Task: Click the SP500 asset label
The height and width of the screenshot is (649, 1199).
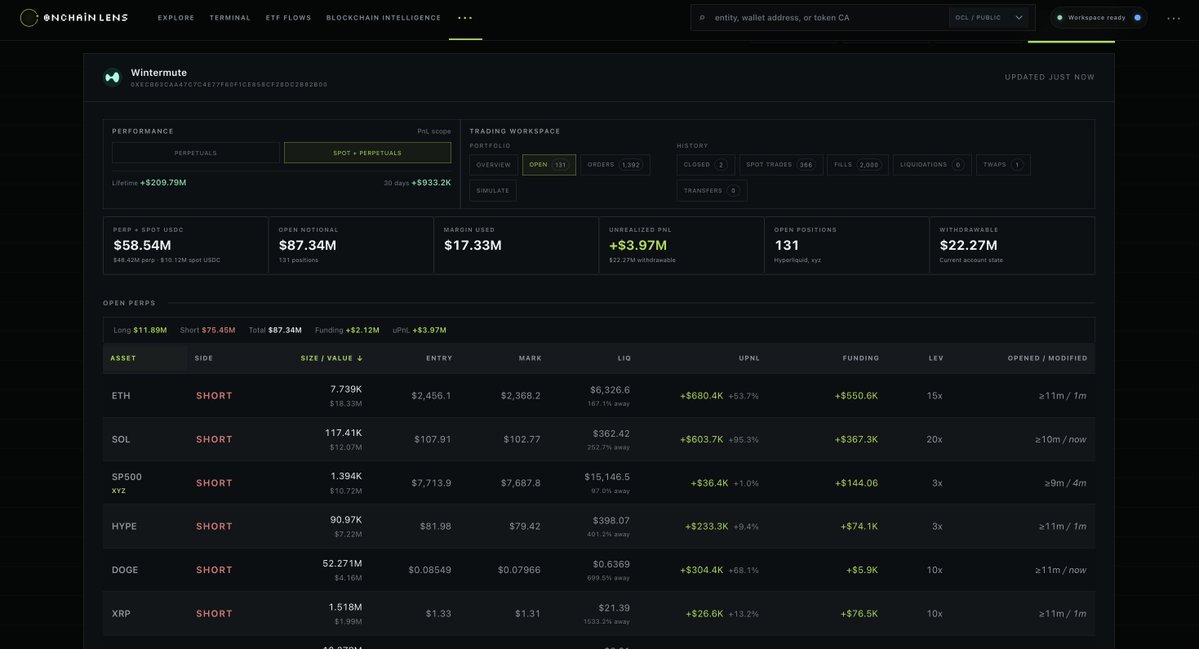Action: pyautogui.click(x=127, y=477)
